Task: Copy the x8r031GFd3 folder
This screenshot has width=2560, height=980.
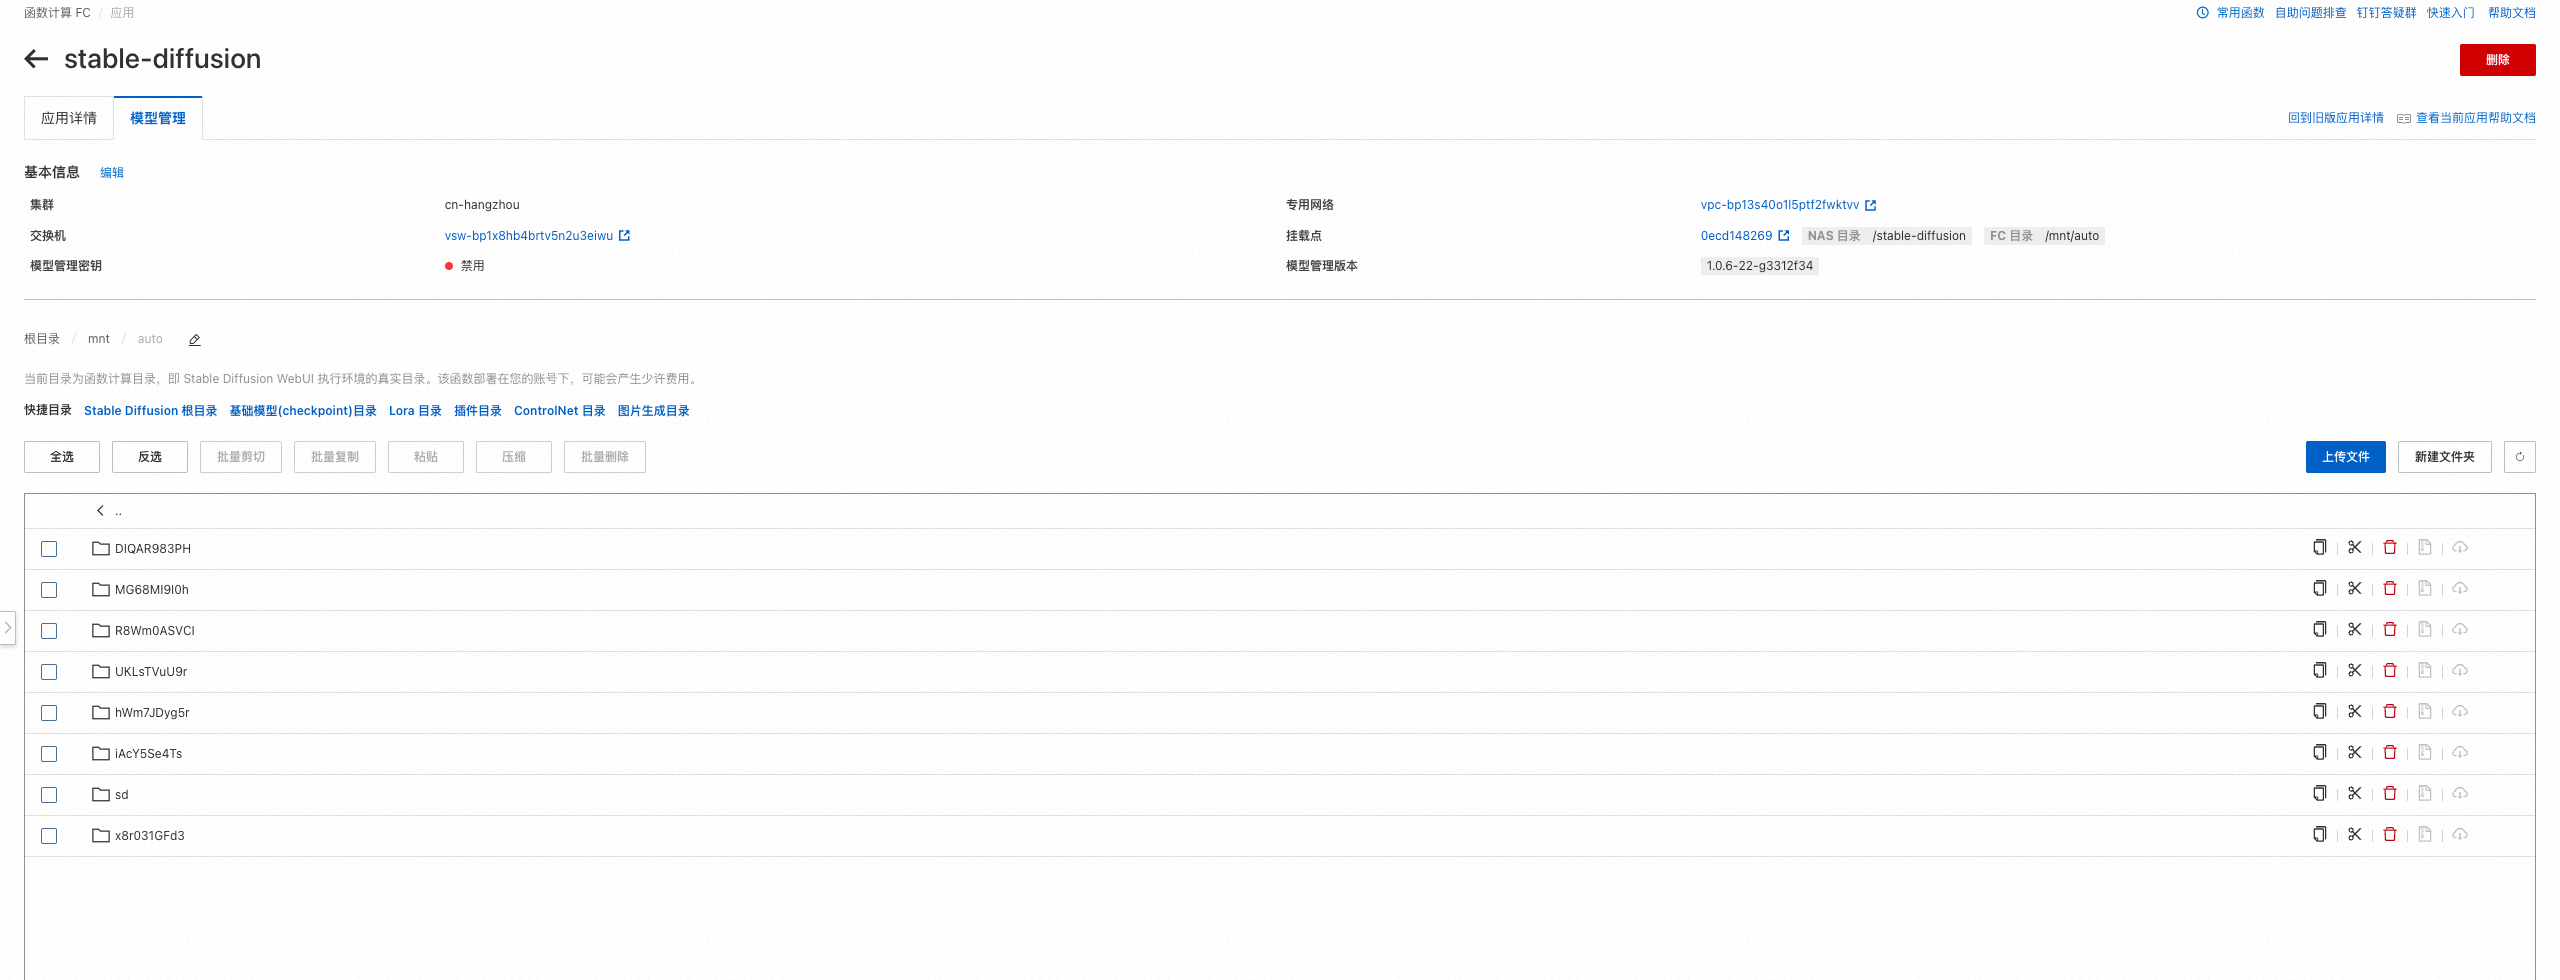Action: [x=2319, y=834]
